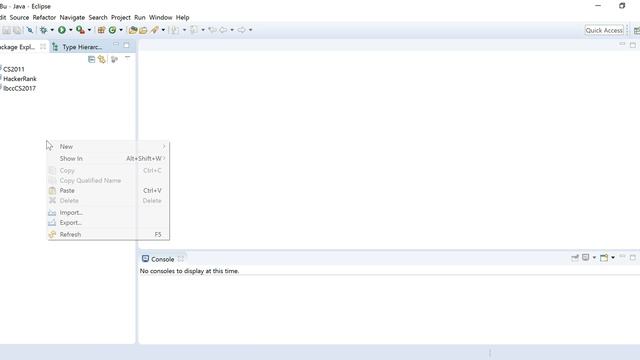
Task: Click the Focus on Active Task icon
Action: point(114,60)
